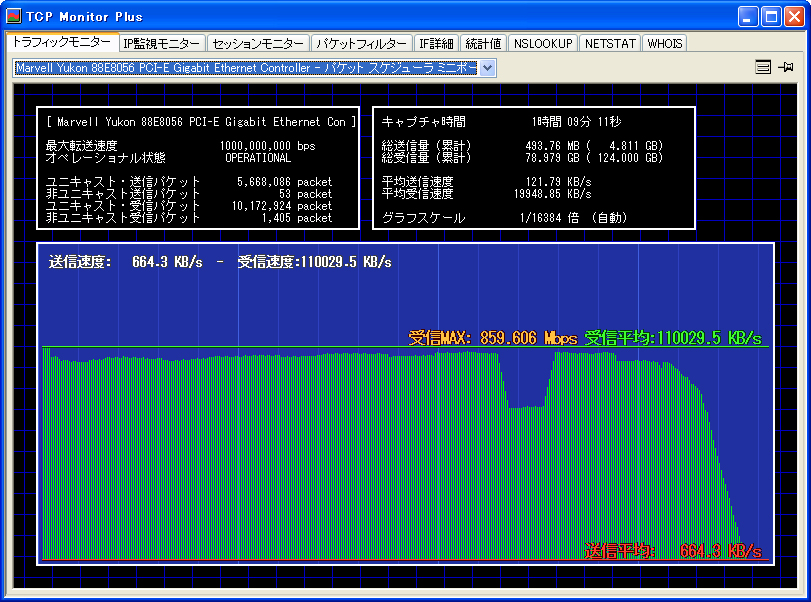The width and height of the screenshot is (811, 602).
Task: Select the WHOIS tab
Action: (x=664, y=44)
